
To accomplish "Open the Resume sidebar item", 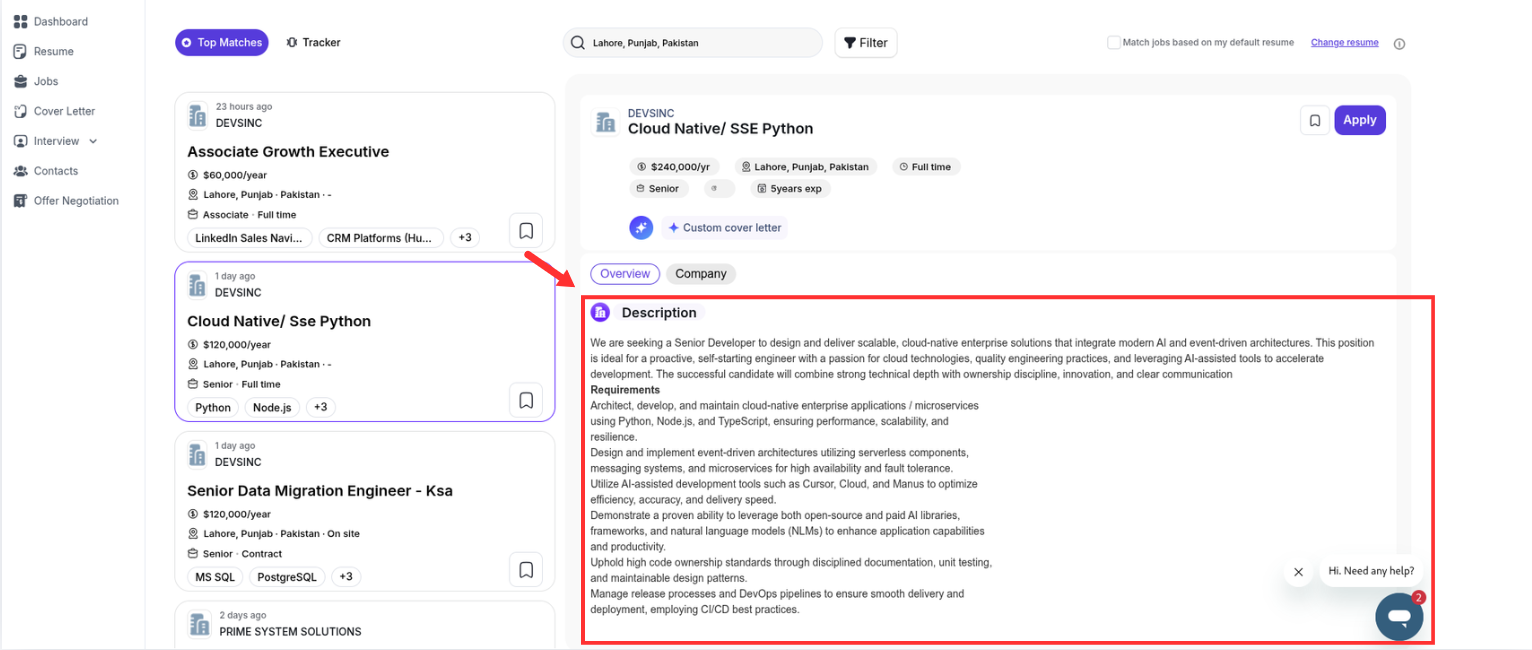I will (44, 51).
